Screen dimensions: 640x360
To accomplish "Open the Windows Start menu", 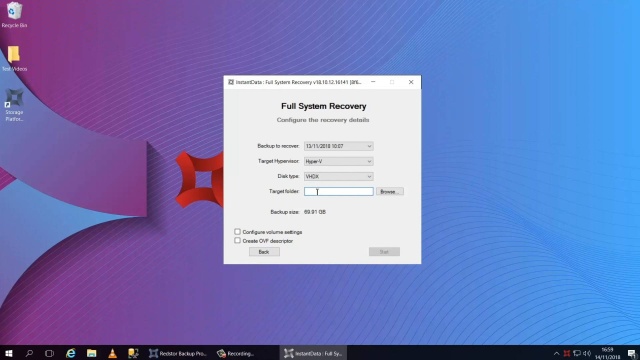I will [x=9, y=353].
